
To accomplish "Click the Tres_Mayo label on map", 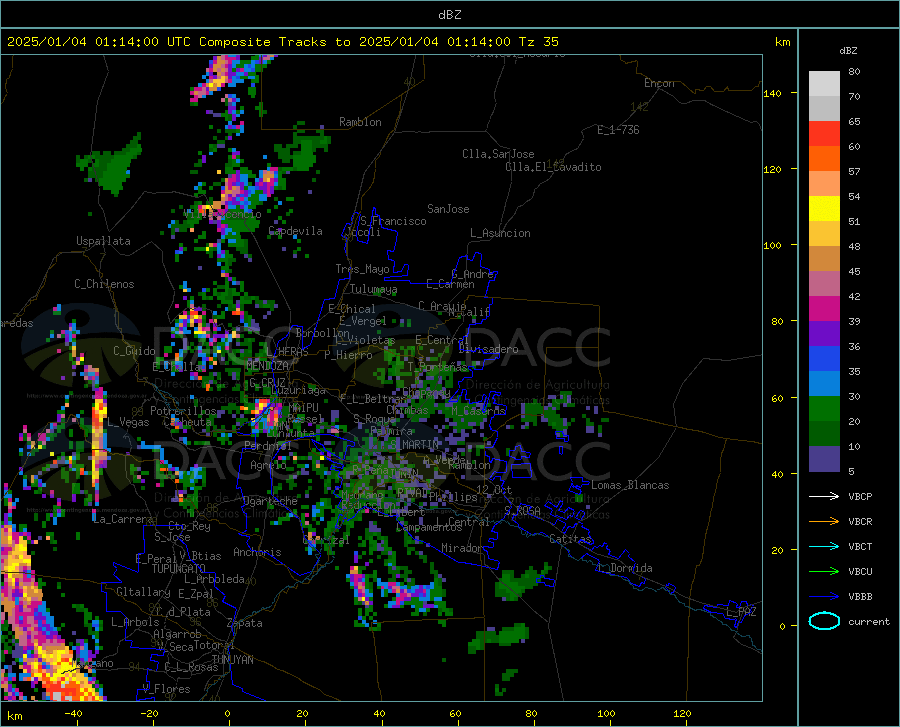I will 362,269.
